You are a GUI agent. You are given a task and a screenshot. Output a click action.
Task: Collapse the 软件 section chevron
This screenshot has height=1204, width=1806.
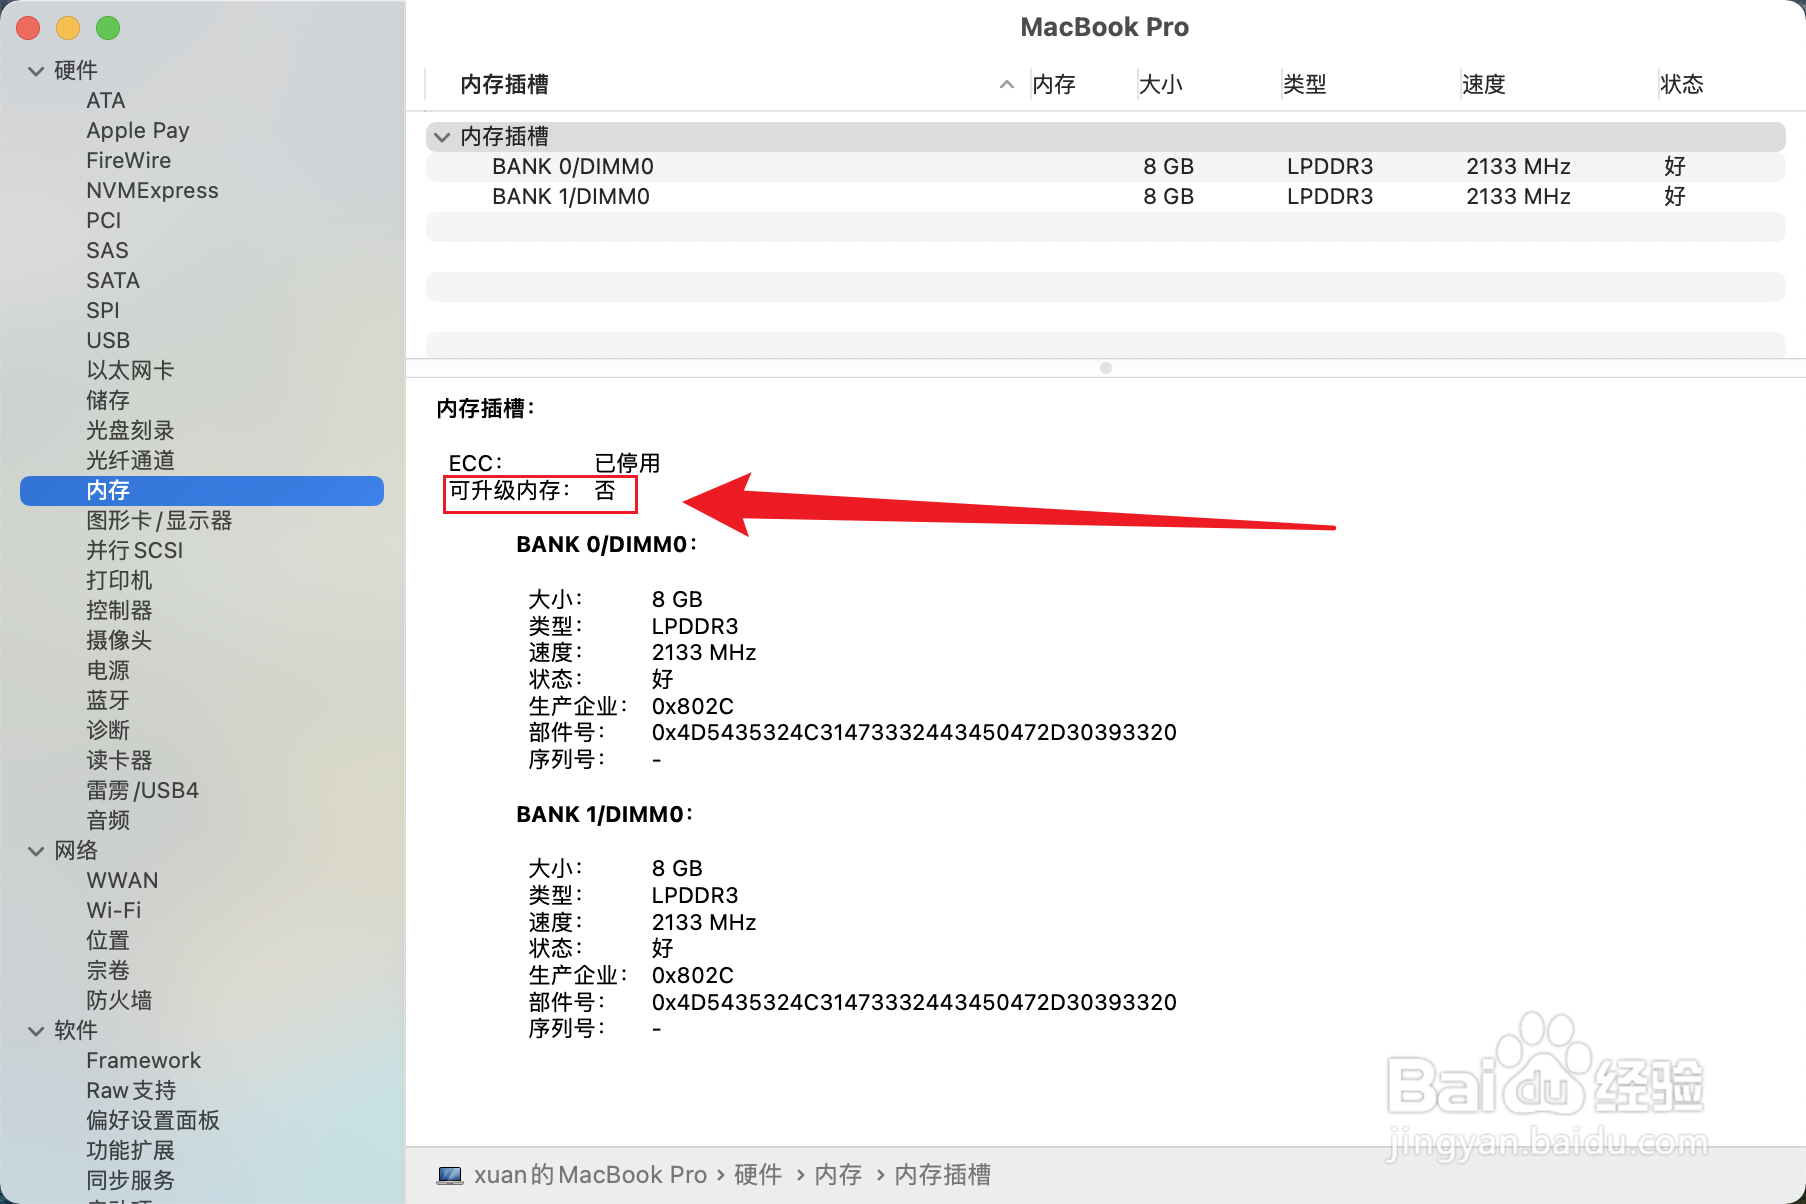point(37,1031)
